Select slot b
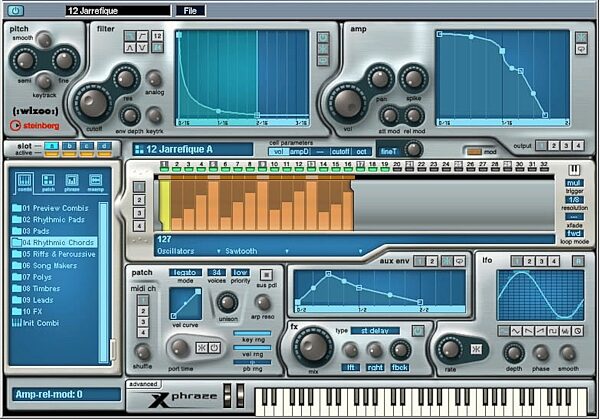The width and height of the screenshot is (600, 419). tap(69, 146)
